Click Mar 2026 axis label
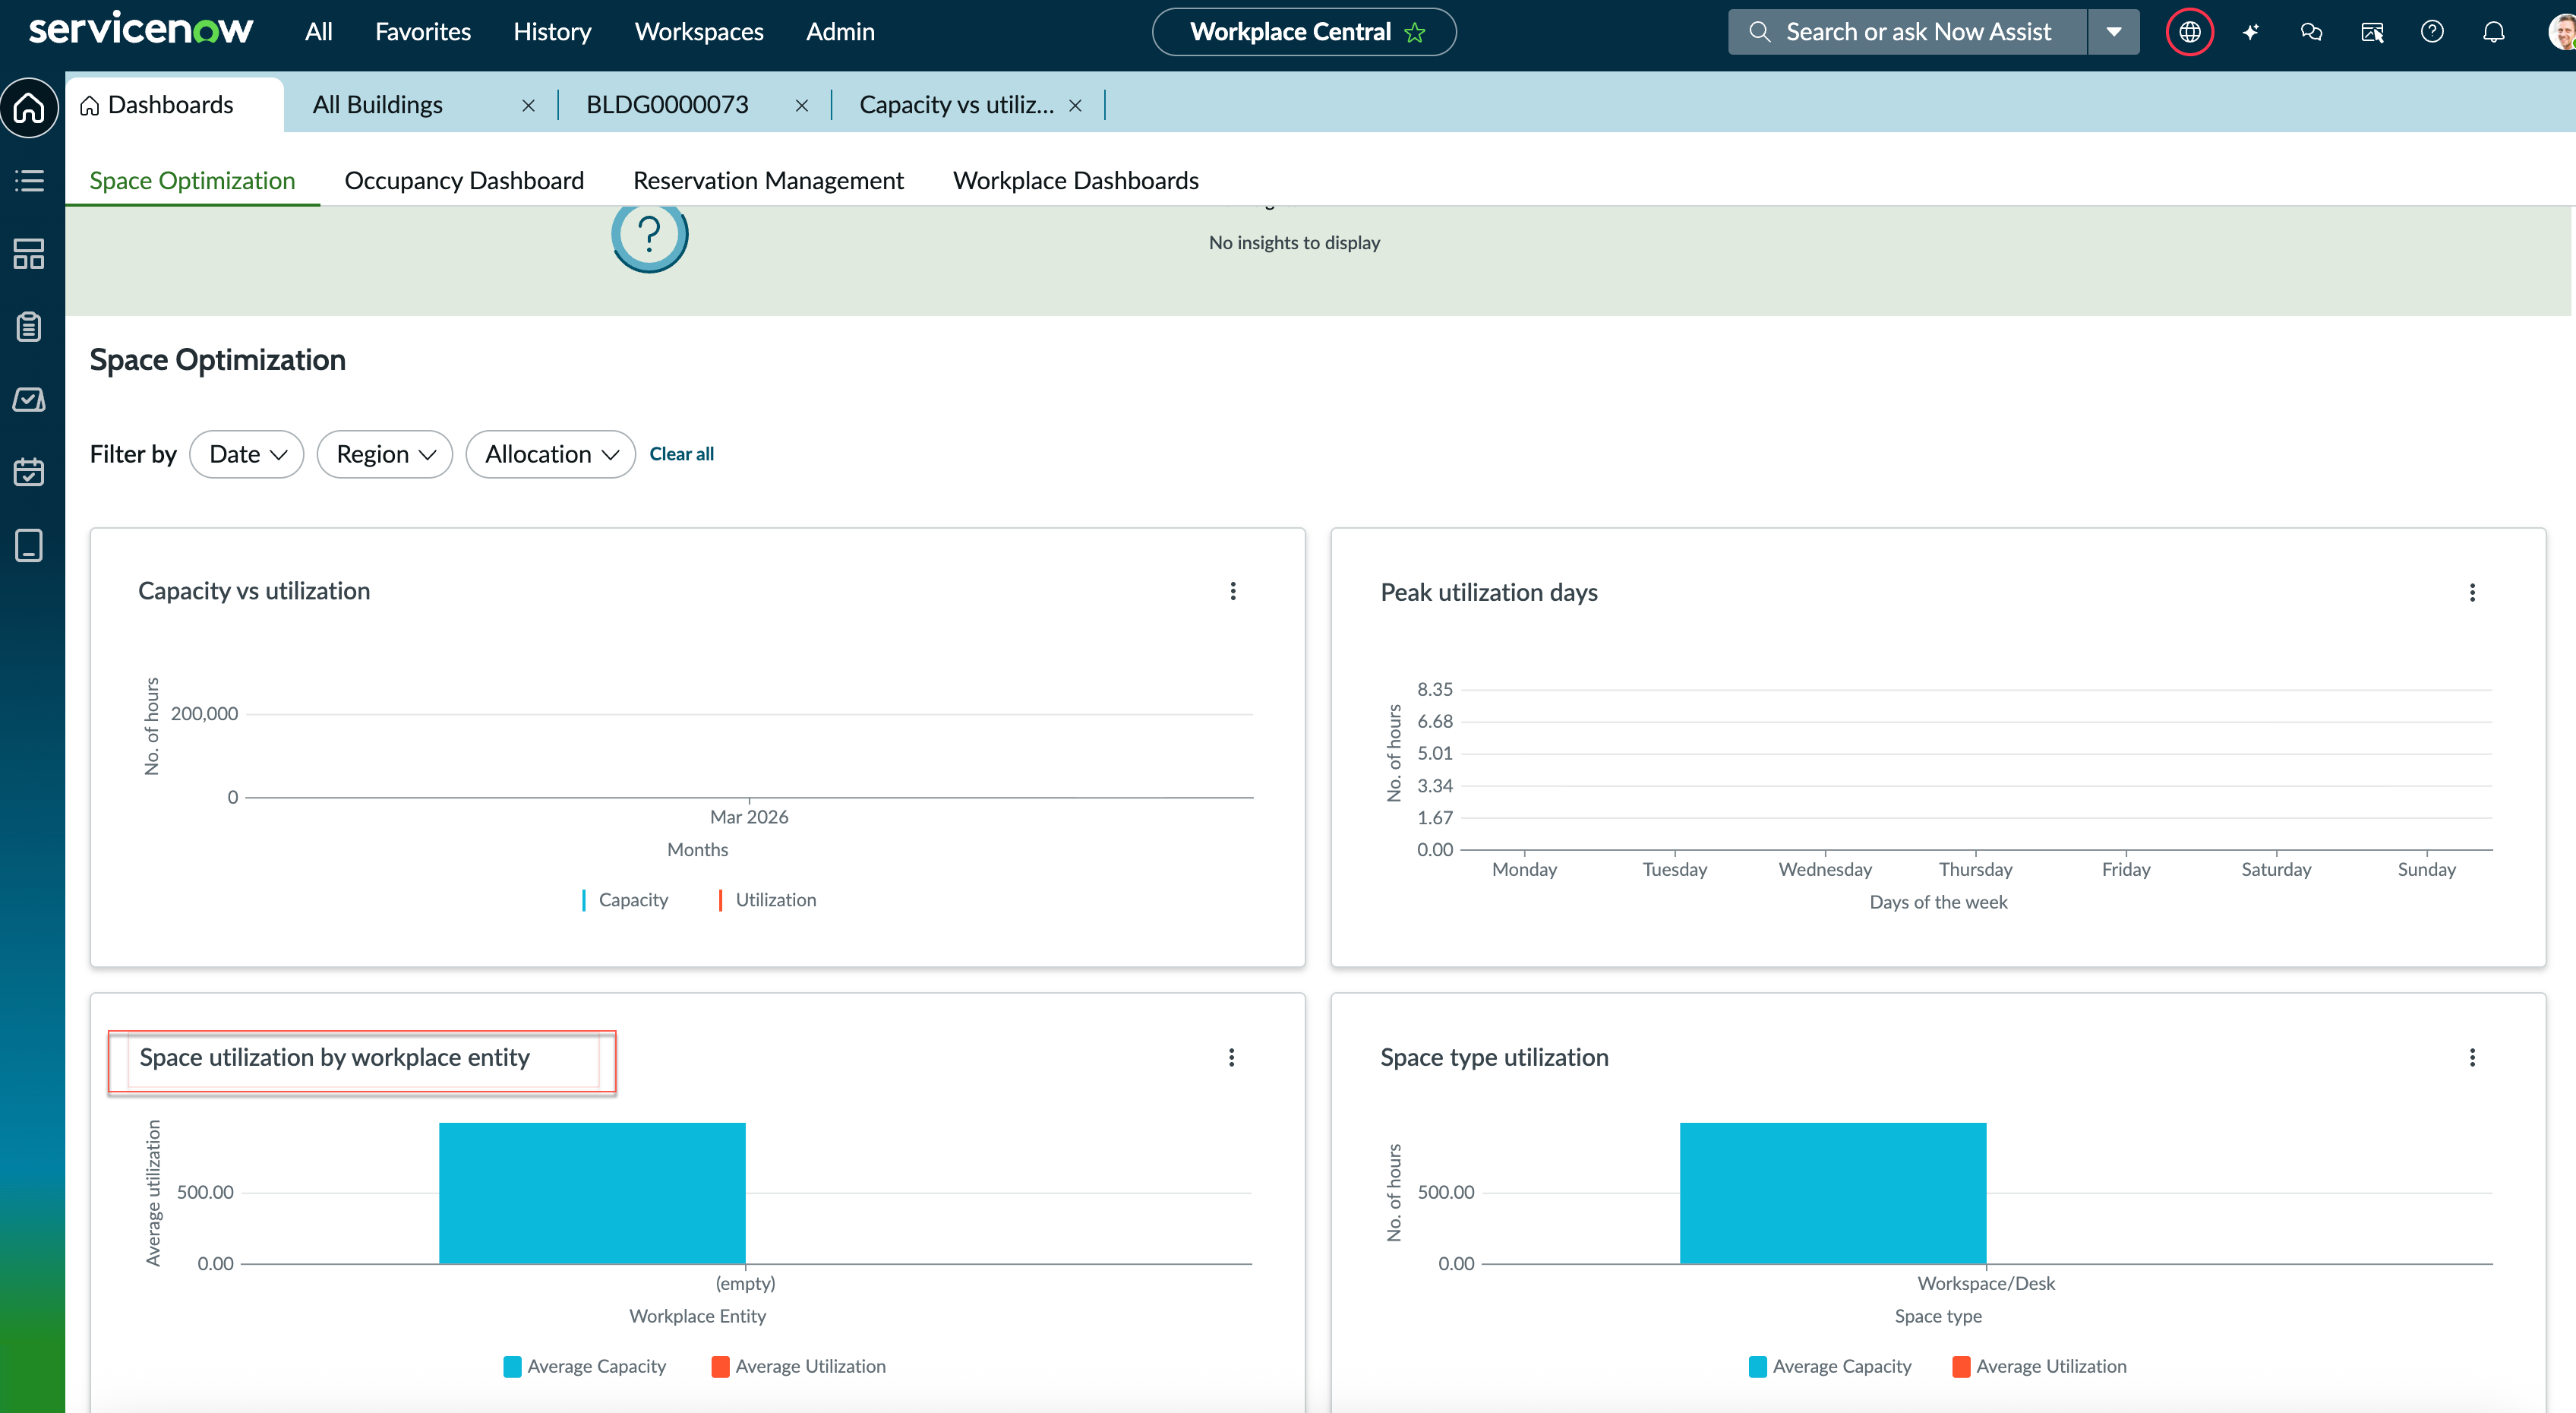The height and width of the screenshot is (1413, 2576). pyautogui.click(x=749, y=817)
